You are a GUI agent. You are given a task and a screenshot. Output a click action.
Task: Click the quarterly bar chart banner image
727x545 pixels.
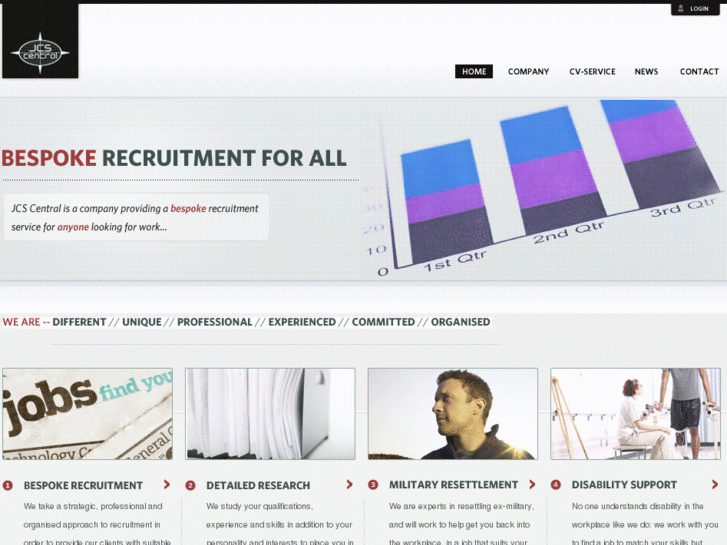[543, 189]
